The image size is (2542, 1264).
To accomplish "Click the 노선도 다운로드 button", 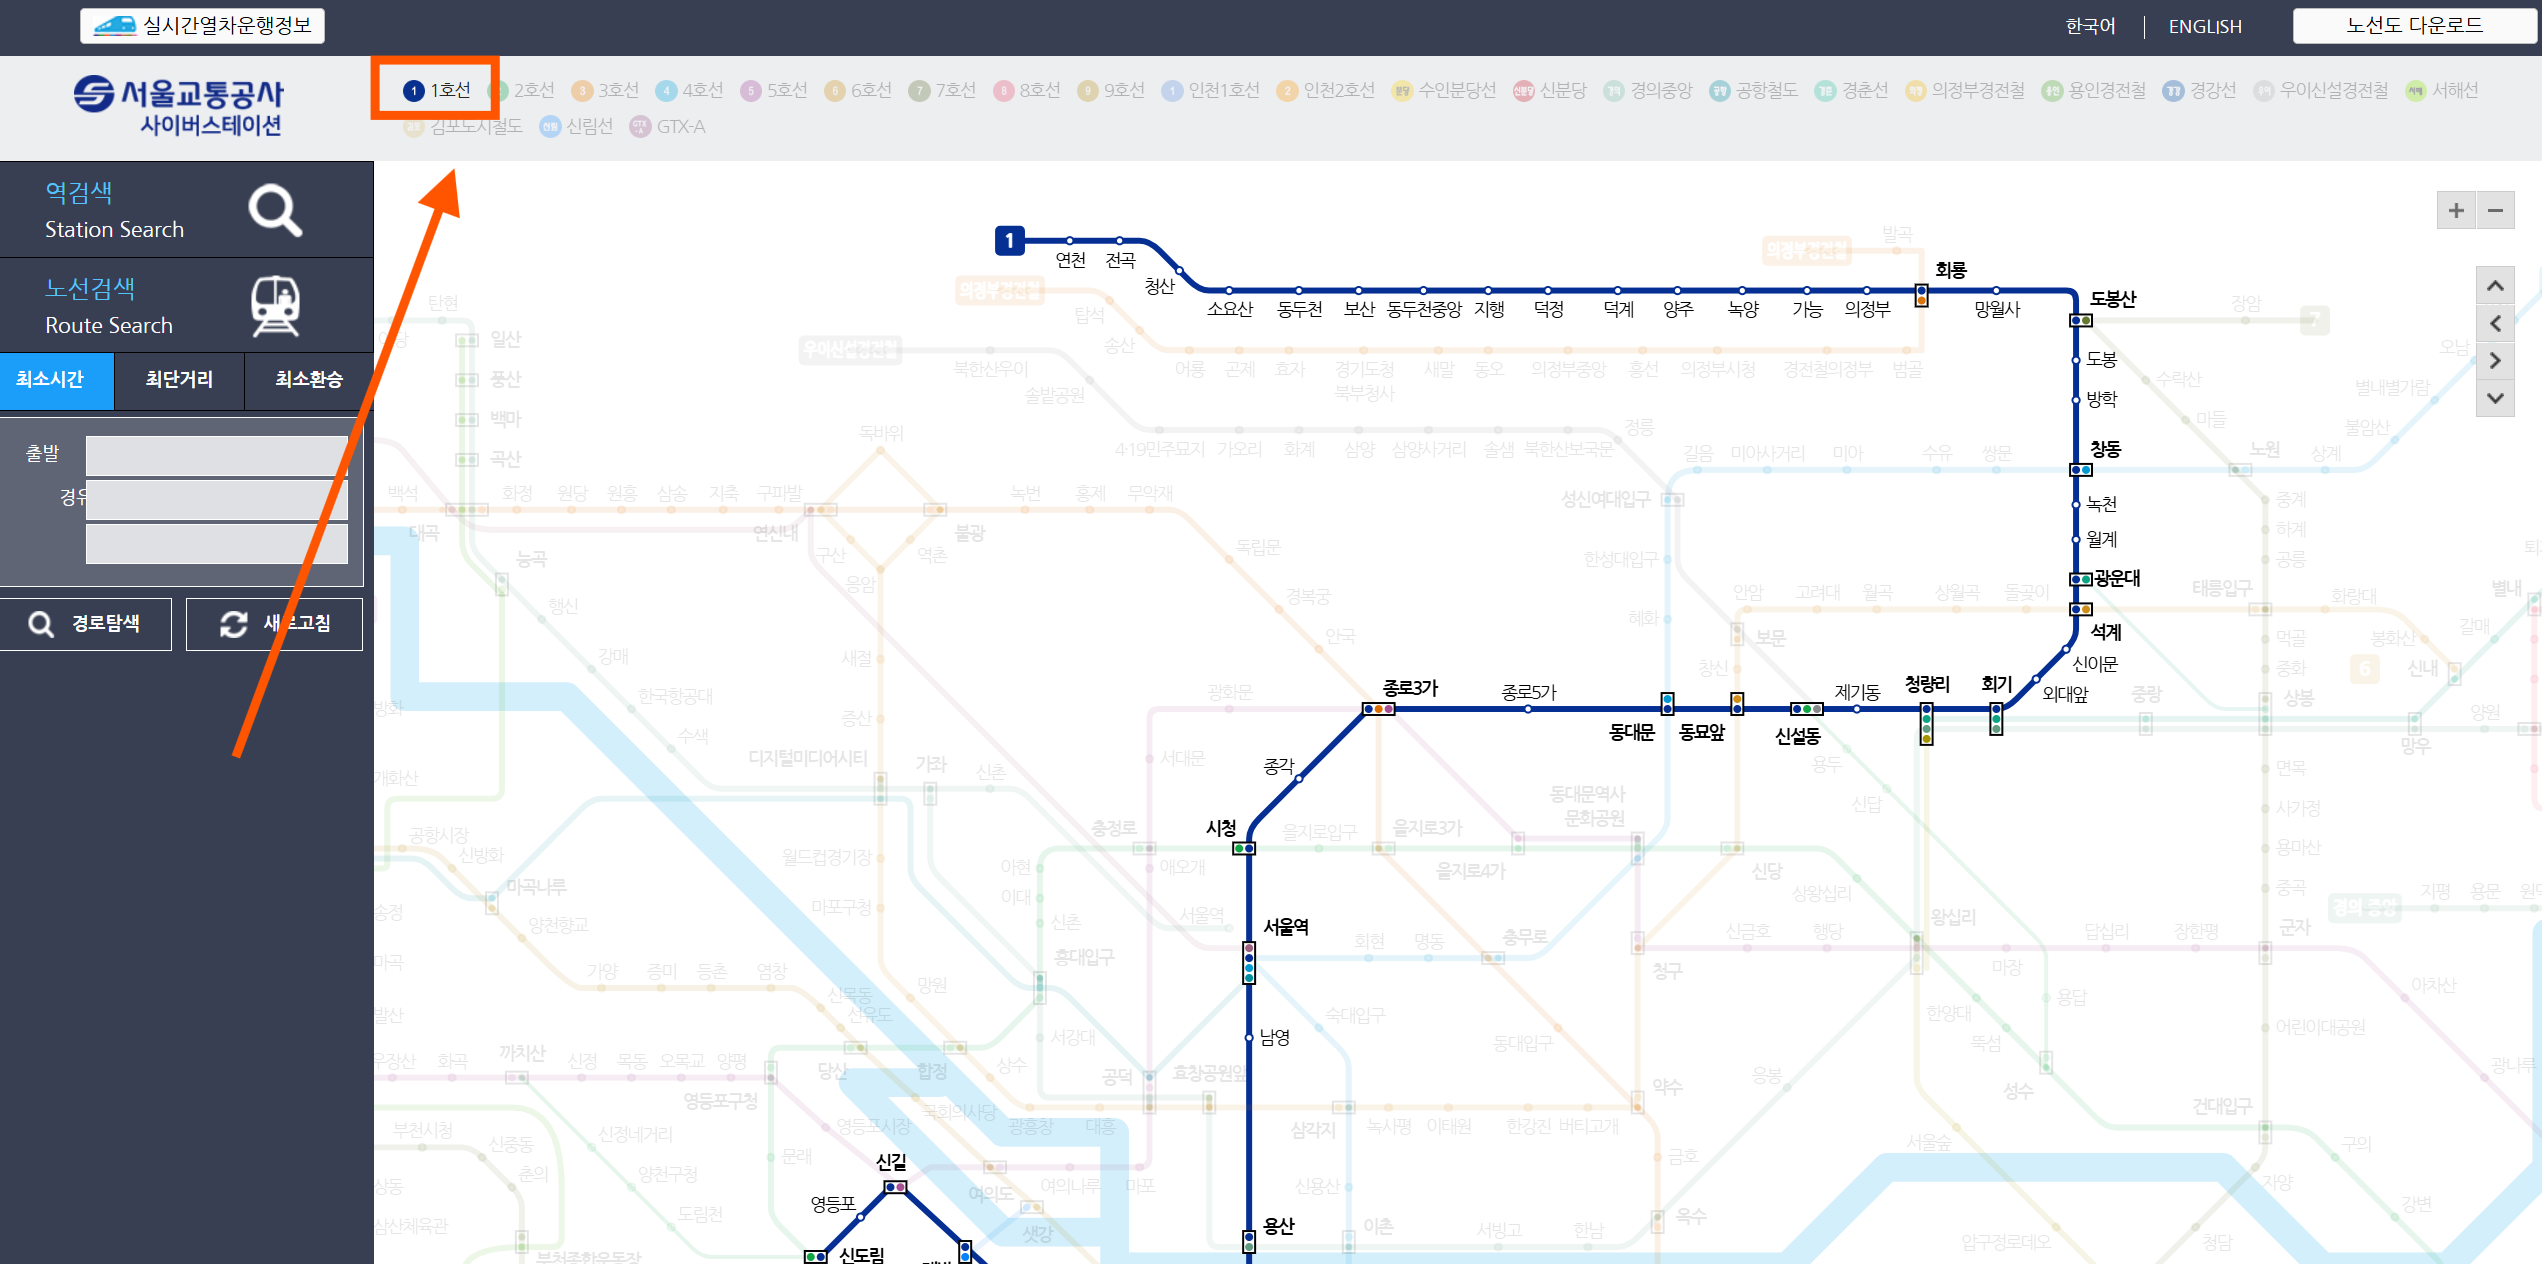I will pos(2414,25).
